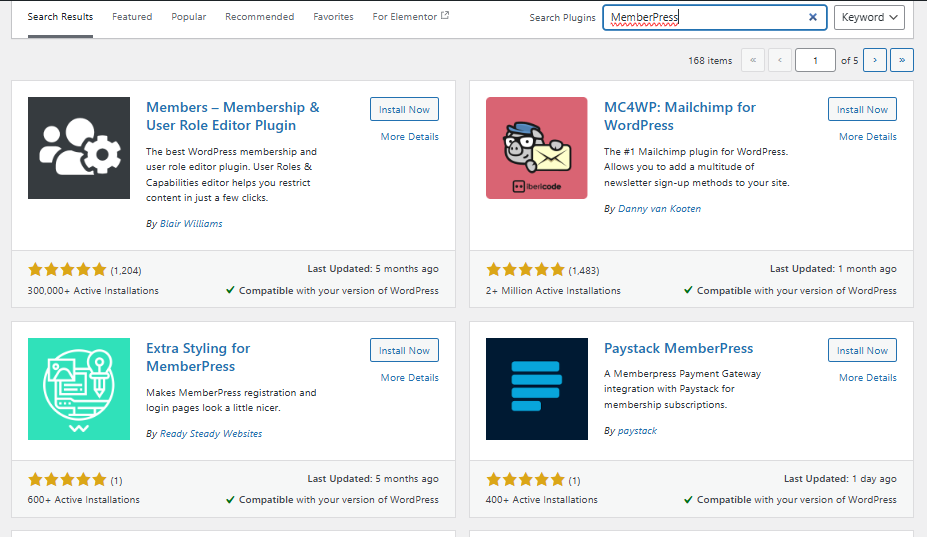Jump to last page of results
927x537 pixels.
coord(902,60)
